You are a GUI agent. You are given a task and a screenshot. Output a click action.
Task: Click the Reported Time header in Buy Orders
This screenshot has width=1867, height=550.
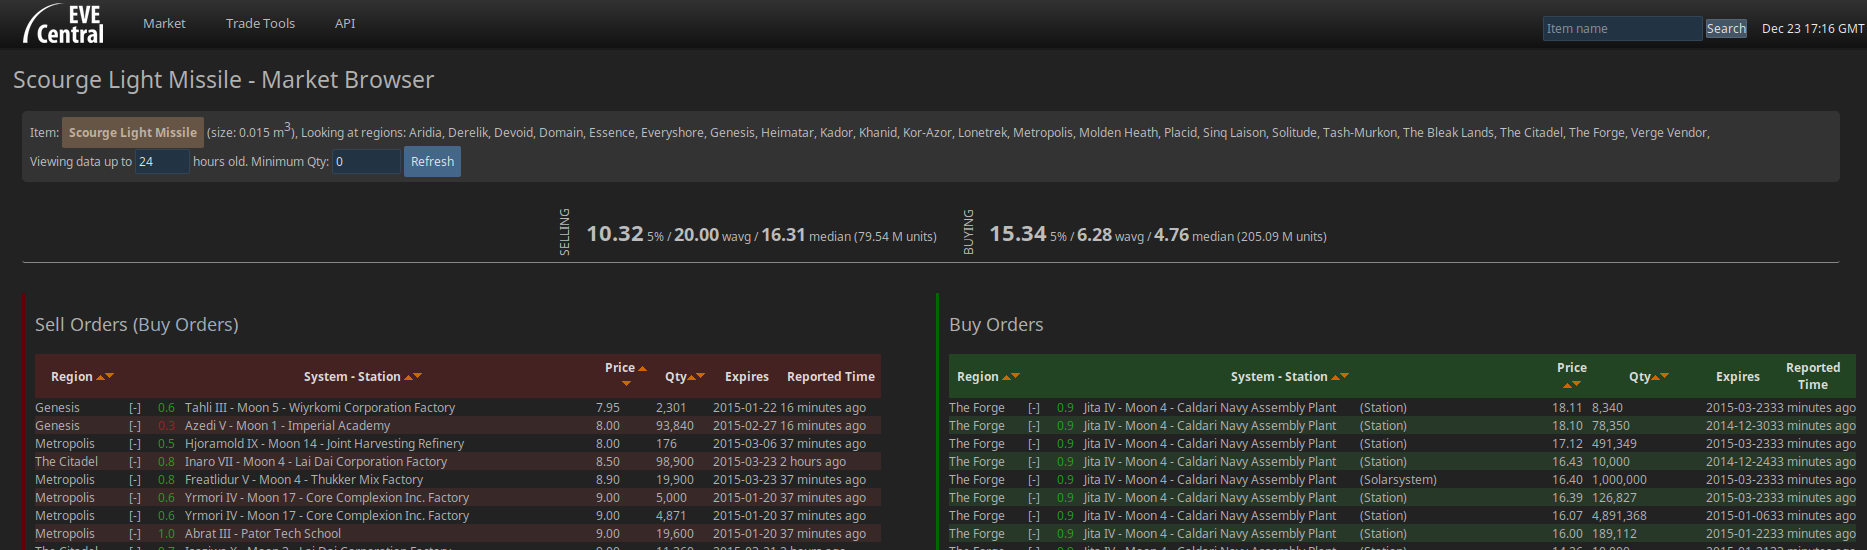(1813, 376)
